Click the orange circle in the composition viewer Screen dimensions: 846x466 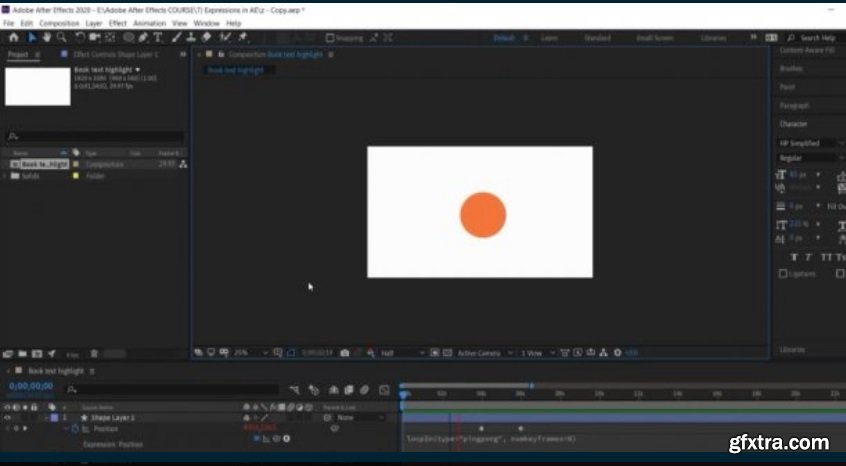482,215
